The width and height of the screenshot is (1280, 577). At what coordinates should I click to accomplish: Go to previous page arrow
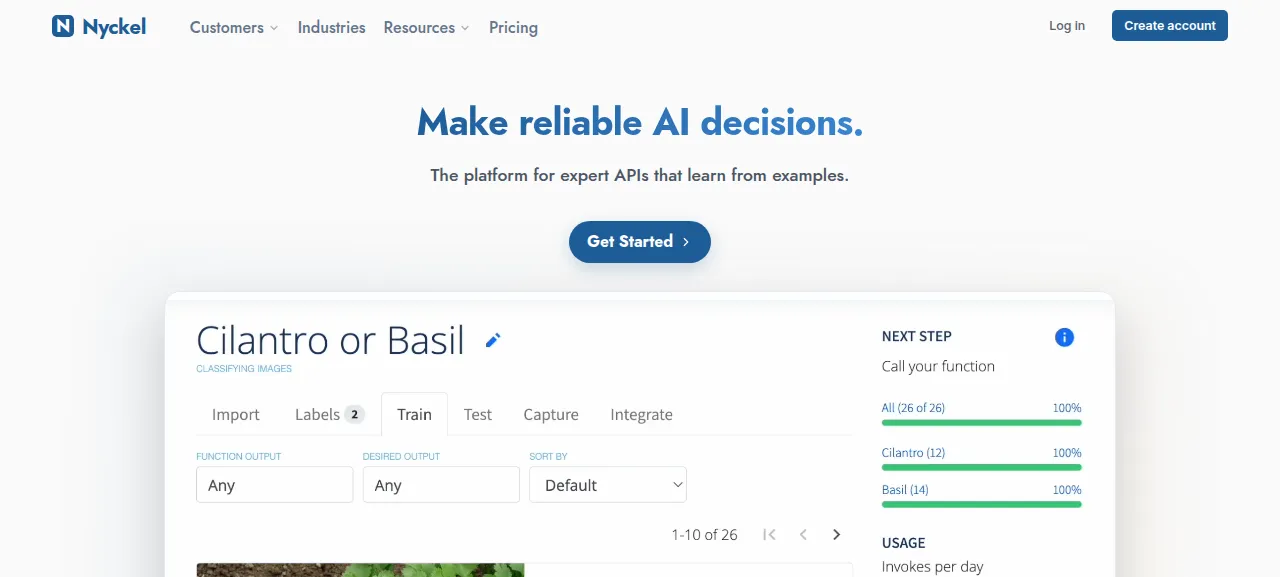point(803,535)
